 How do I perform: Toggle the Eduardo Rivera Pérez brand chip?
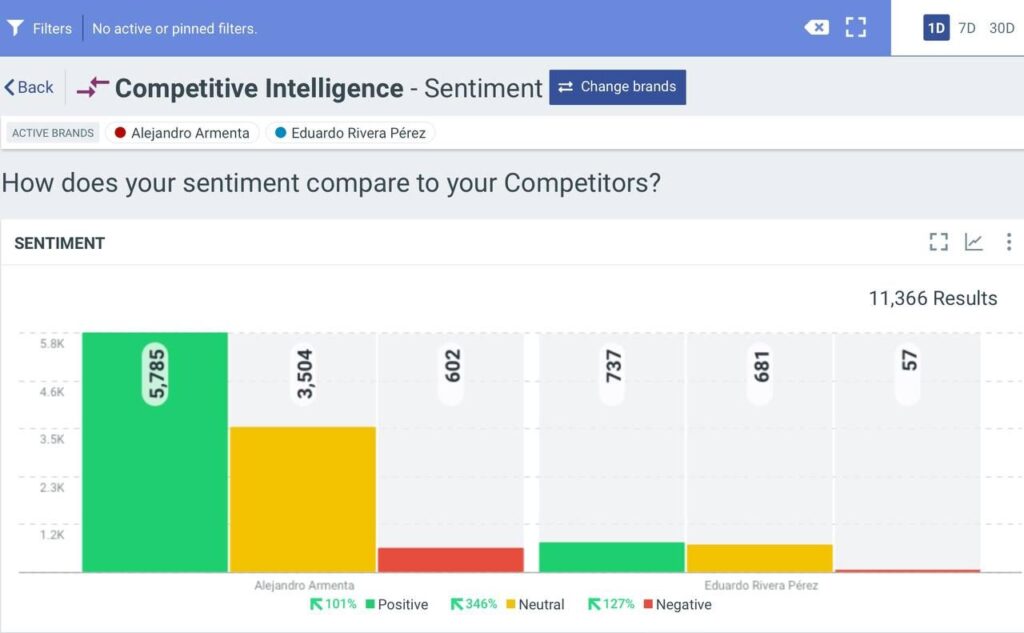click(x=349, y=133)
